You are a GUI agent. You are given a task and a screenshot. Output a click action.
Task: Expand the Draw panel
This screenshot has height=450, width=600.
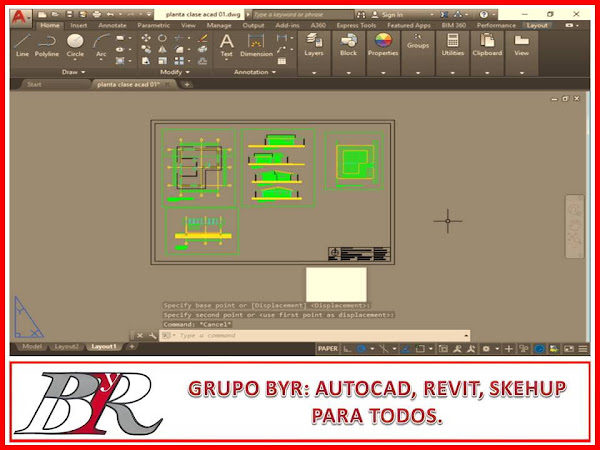[73, 72]
